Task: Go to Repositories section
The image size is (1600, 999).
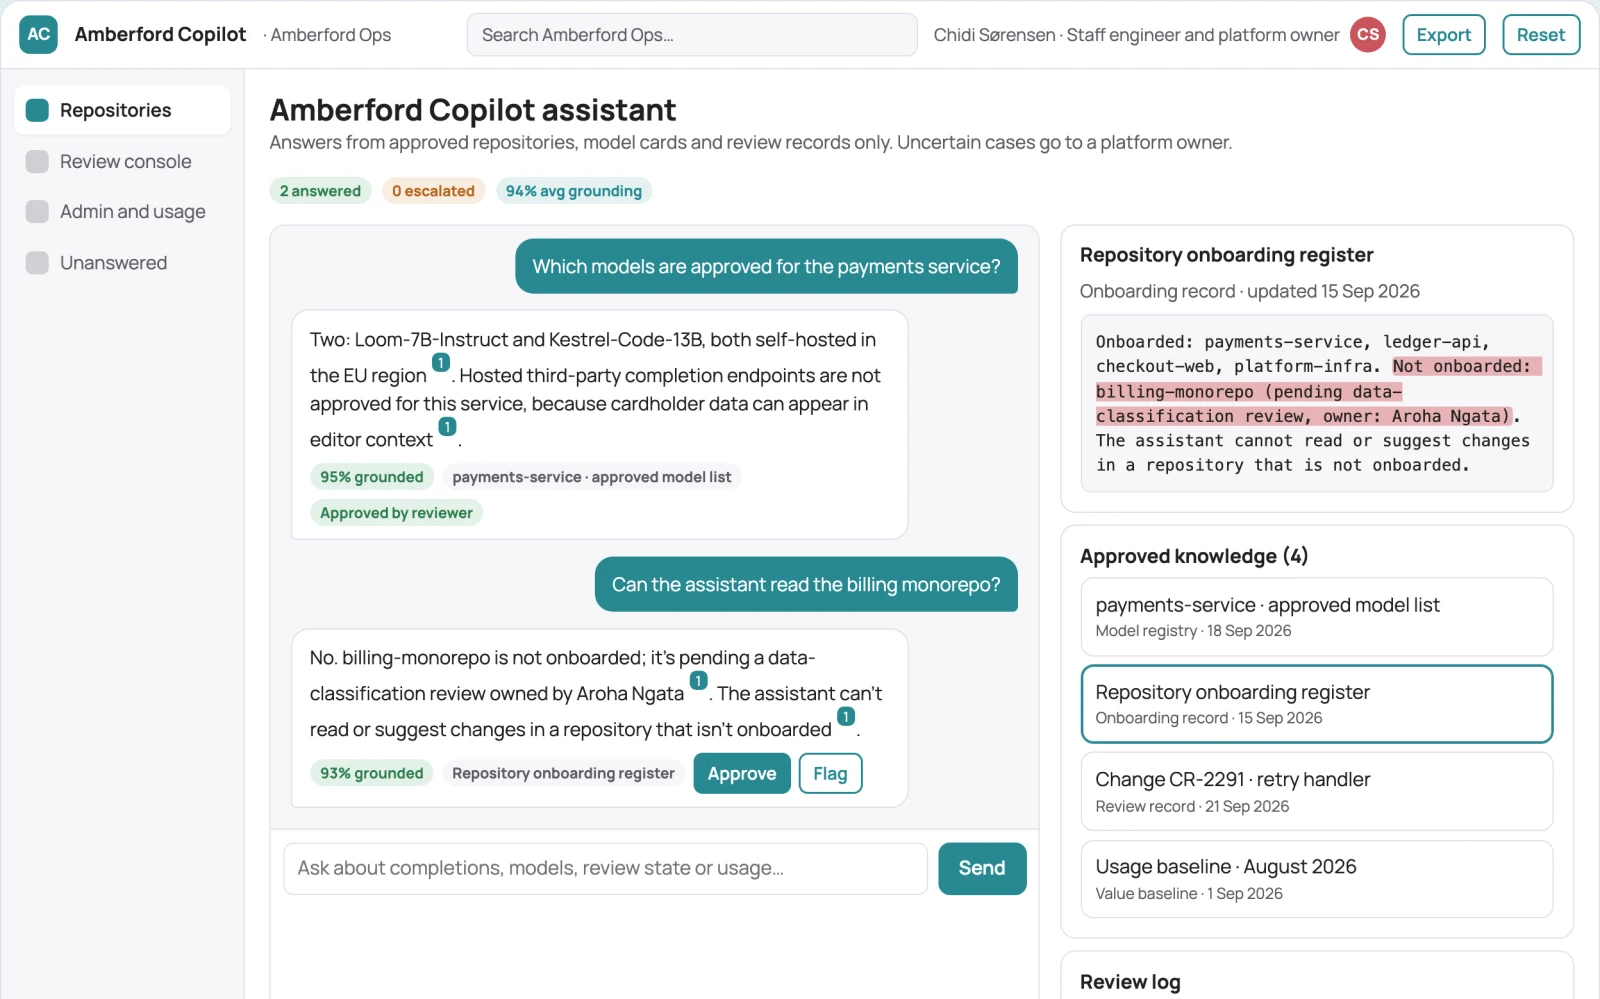Action: pos(122,110)
